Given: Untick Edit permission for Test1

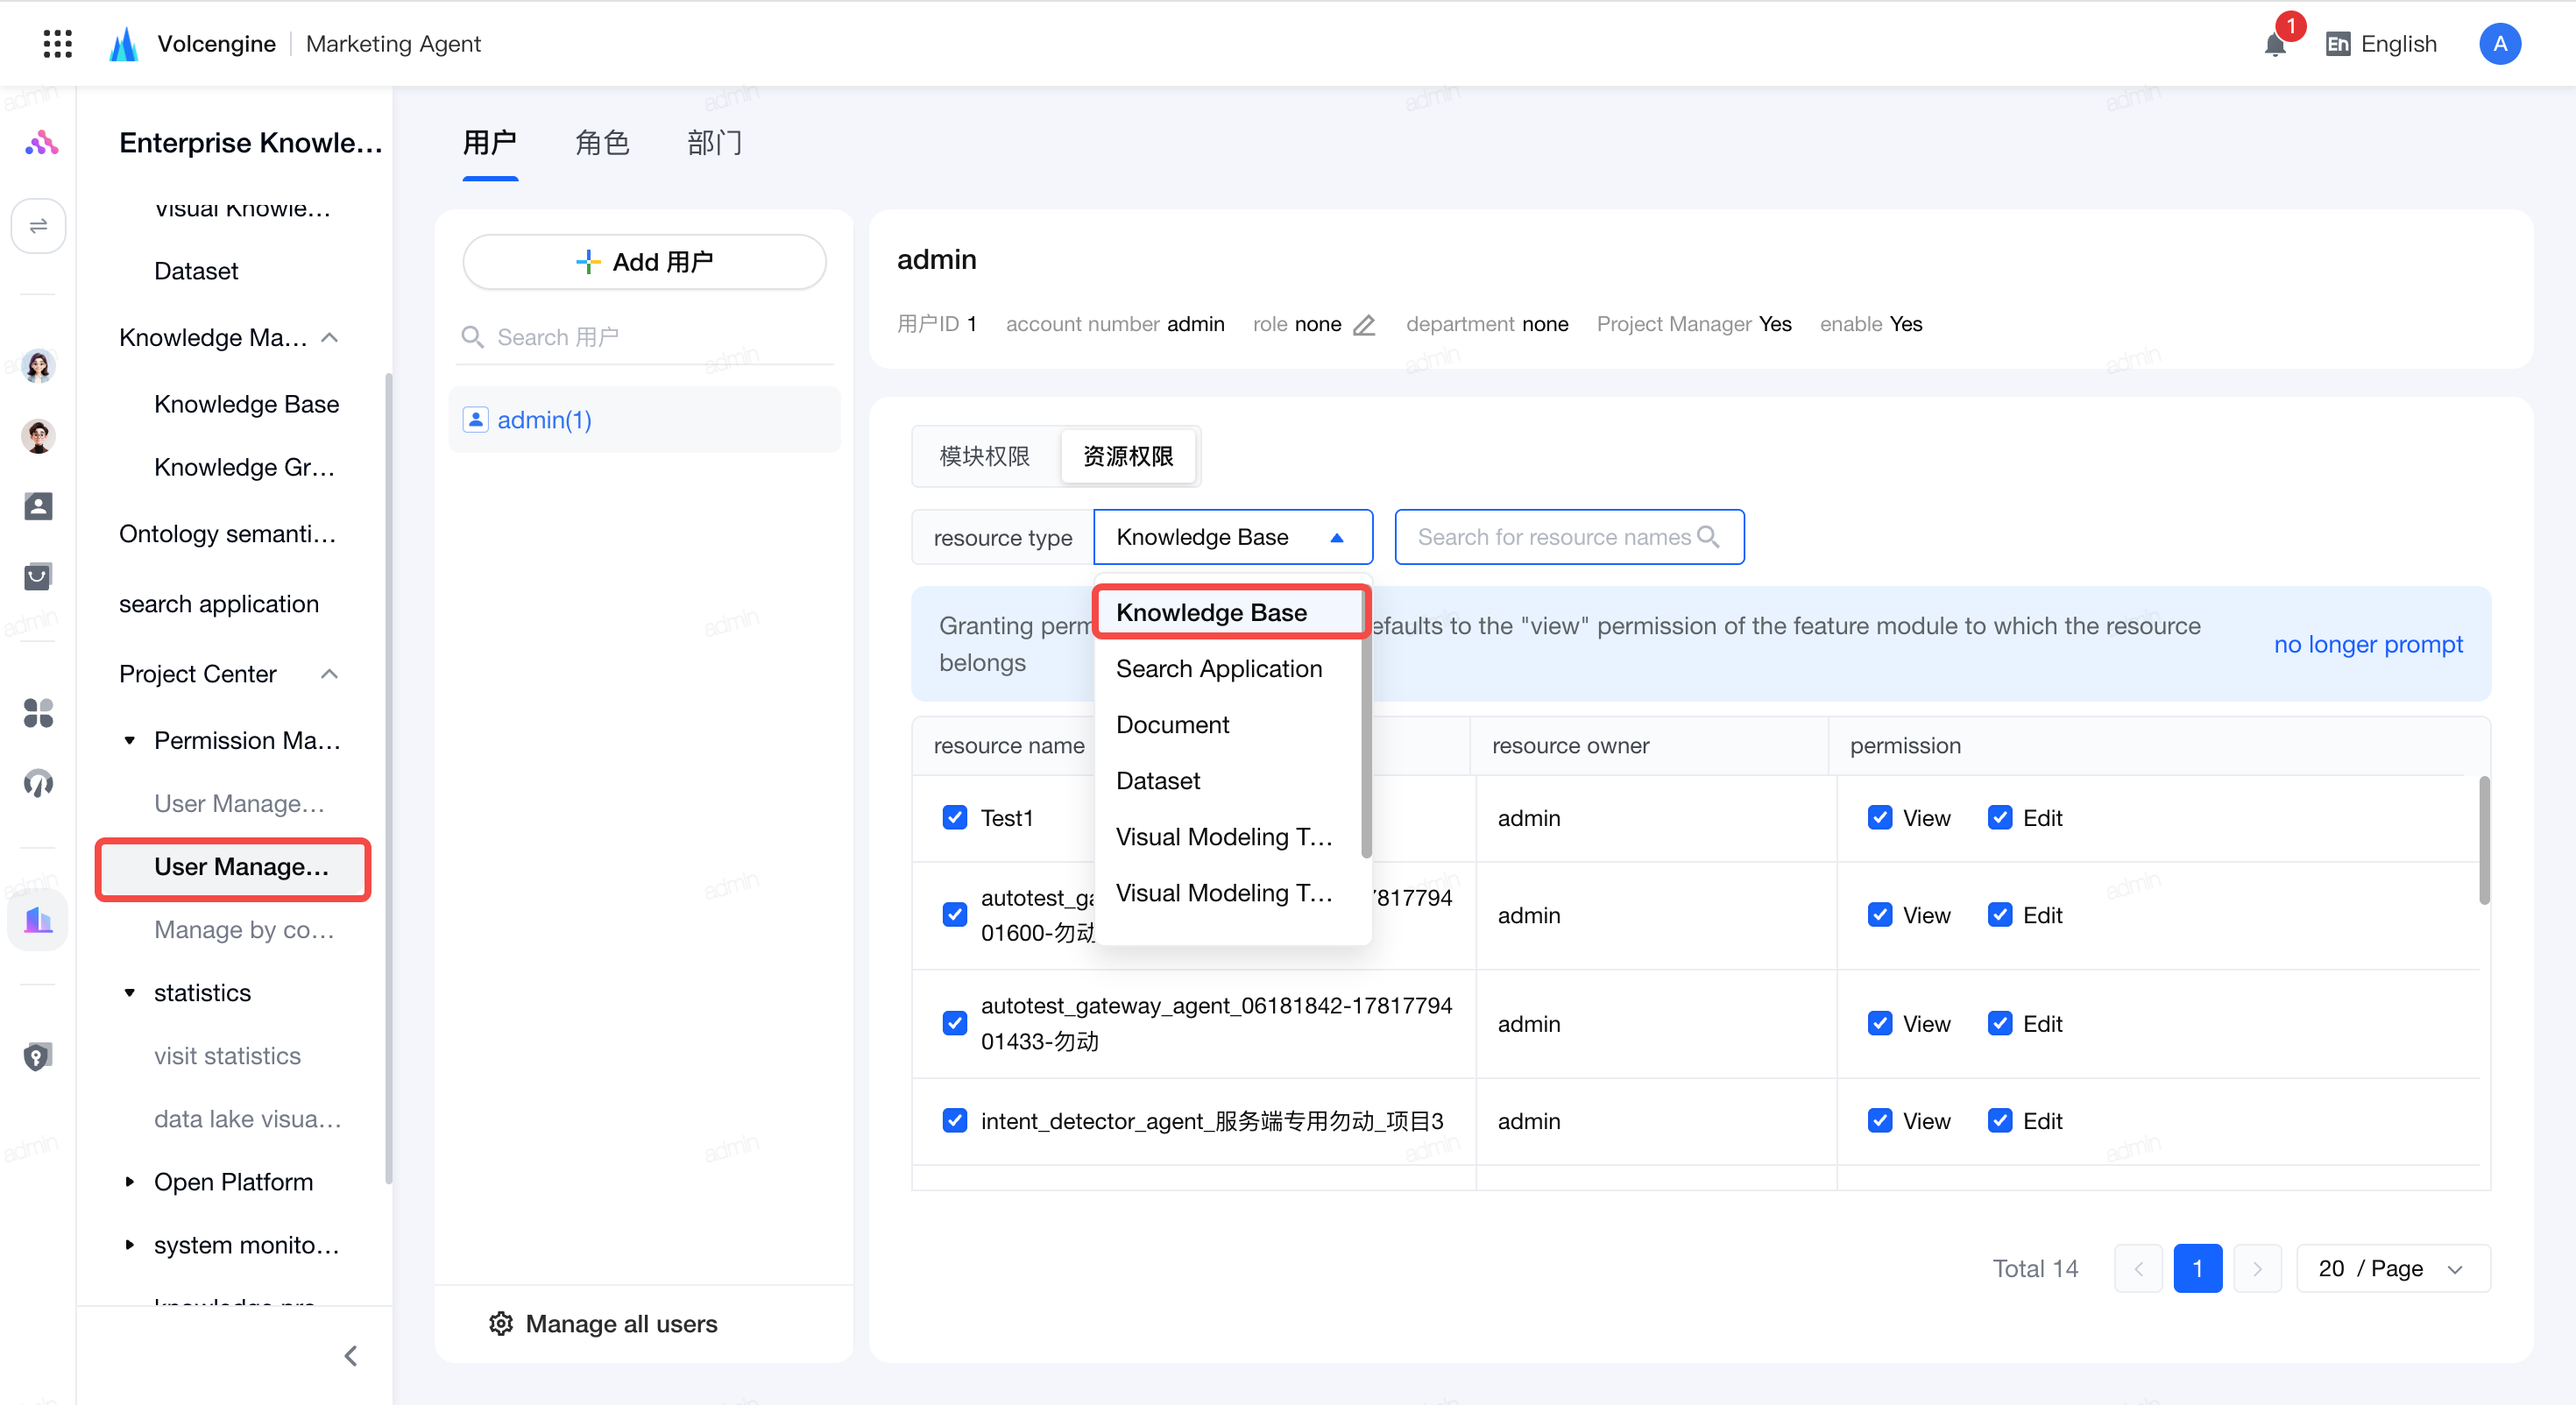Looking at the screenshot, I should (2000, 818).
